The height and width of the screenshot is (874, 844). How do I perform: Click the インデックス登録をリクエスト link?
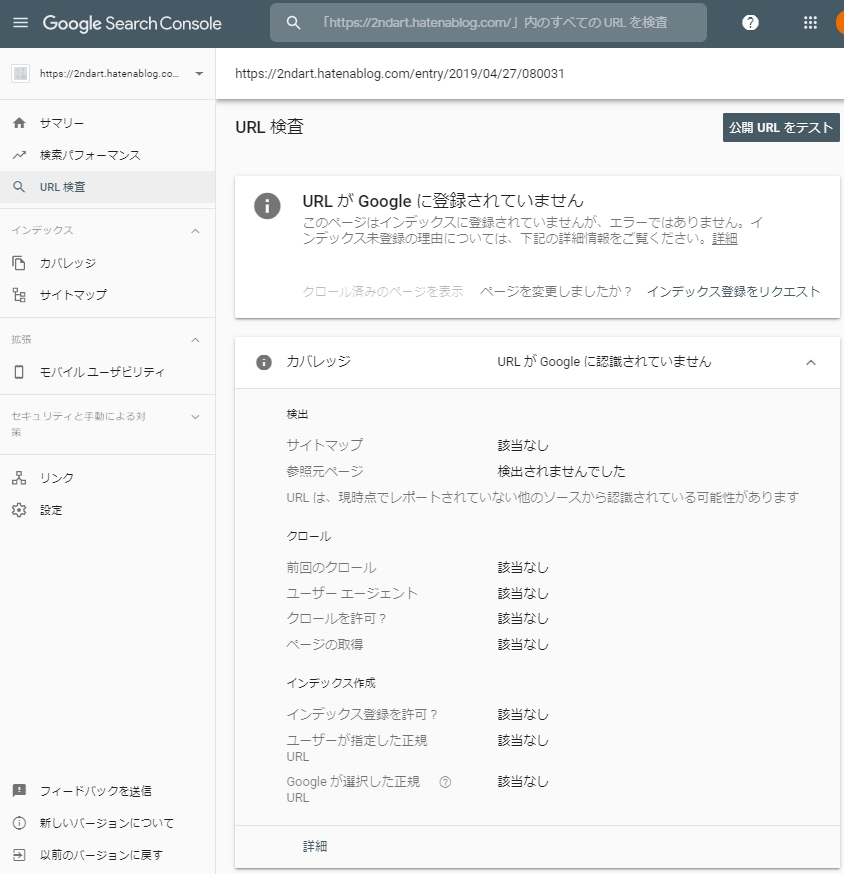point(735,292)
